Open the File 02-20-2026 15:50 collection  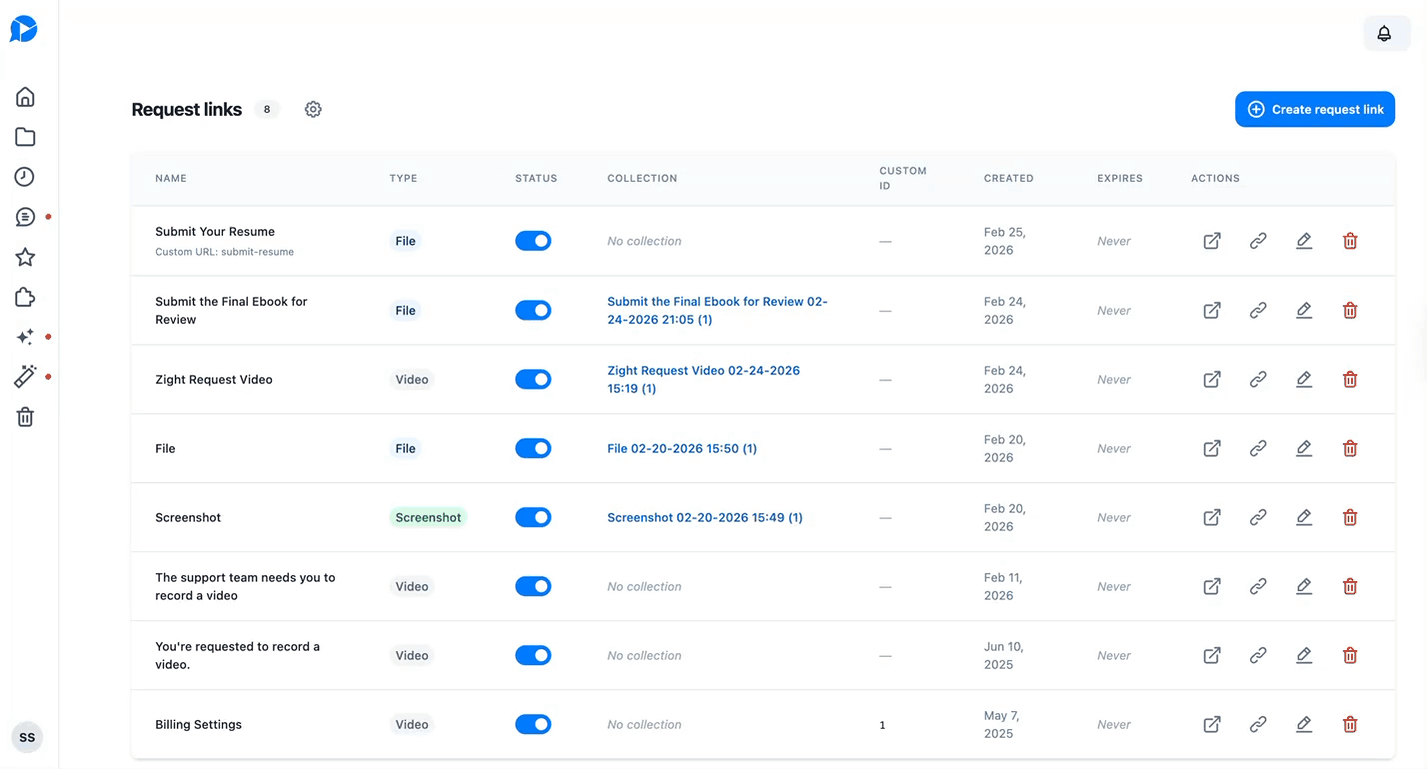[681, 448]
